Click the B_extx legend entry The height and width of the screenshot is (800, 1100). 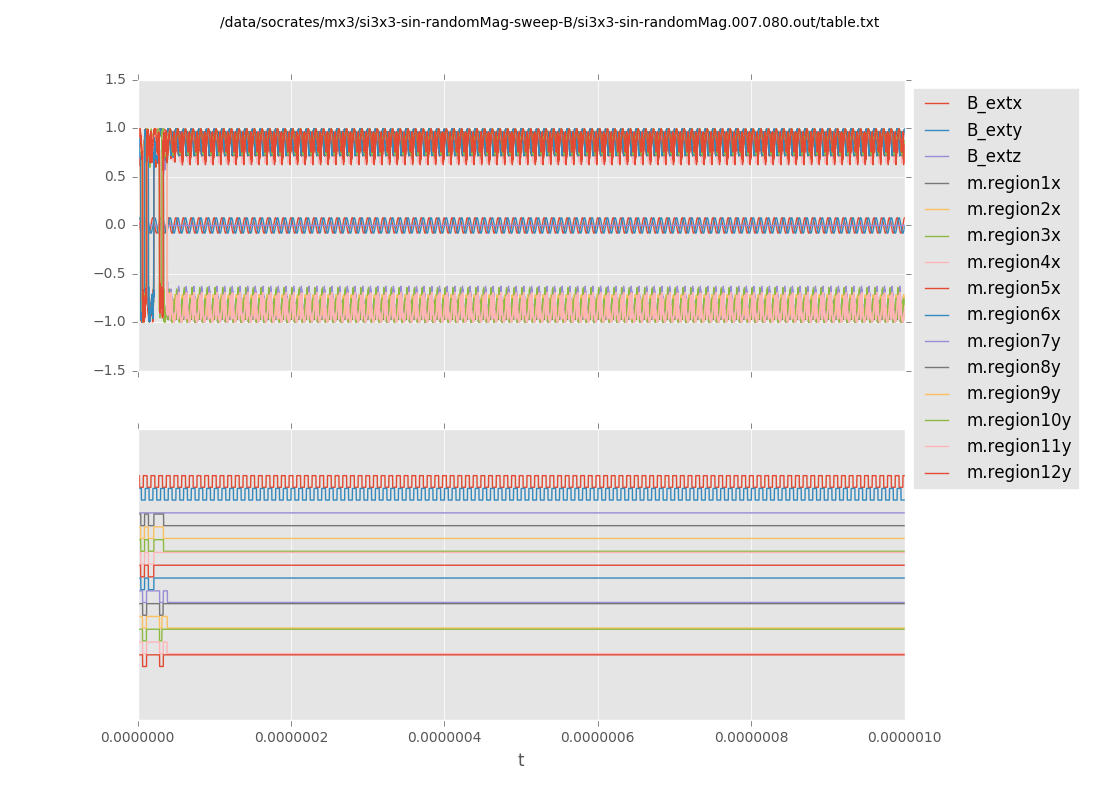point(993,104)
